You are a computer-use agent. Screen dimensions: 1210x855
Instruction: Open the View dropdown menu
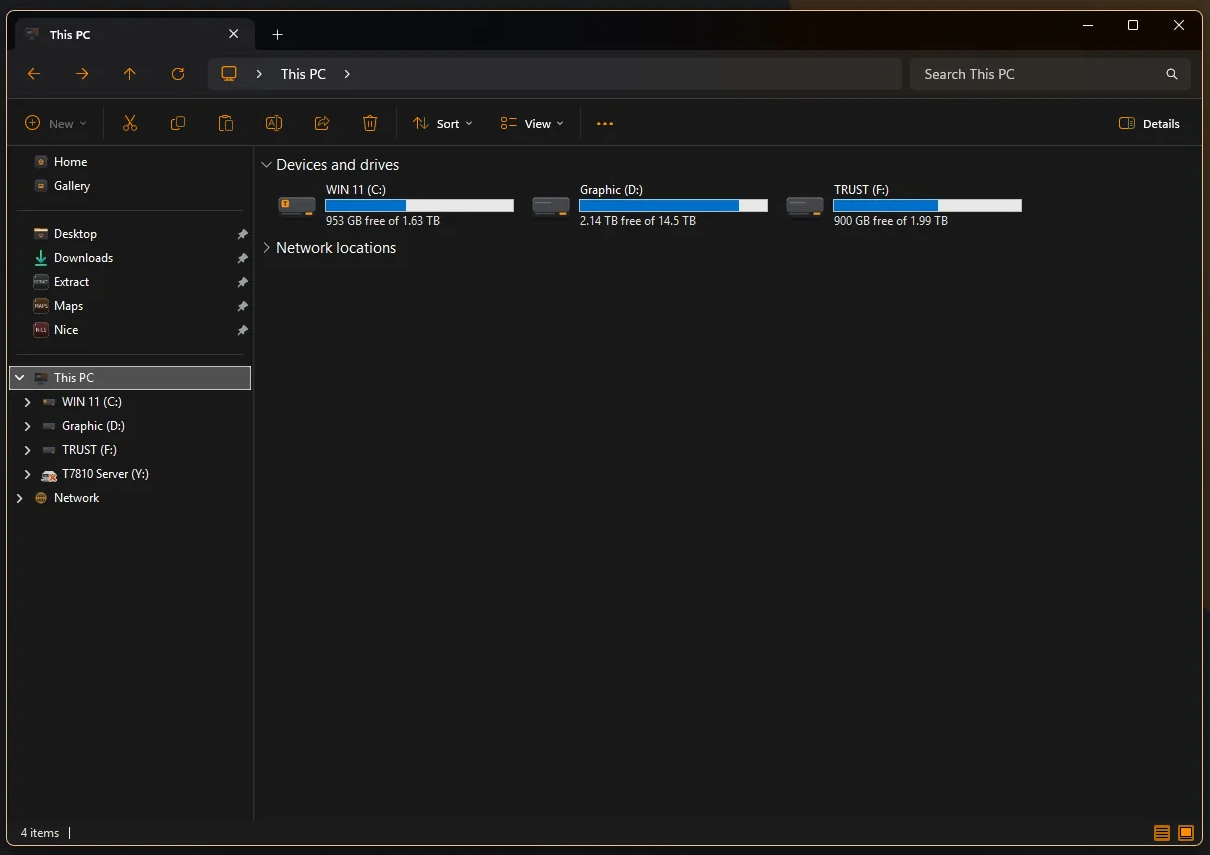[533, 124]
